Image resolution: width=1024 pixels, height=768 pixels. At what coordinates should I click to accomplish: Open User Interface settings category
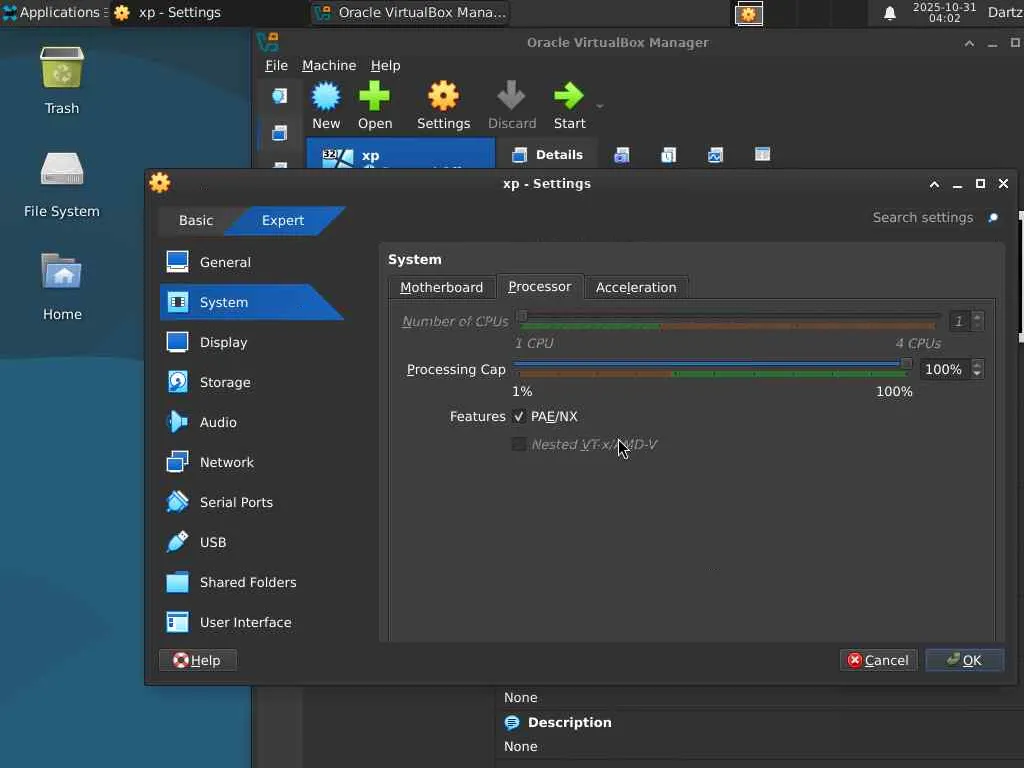point(251,622)
